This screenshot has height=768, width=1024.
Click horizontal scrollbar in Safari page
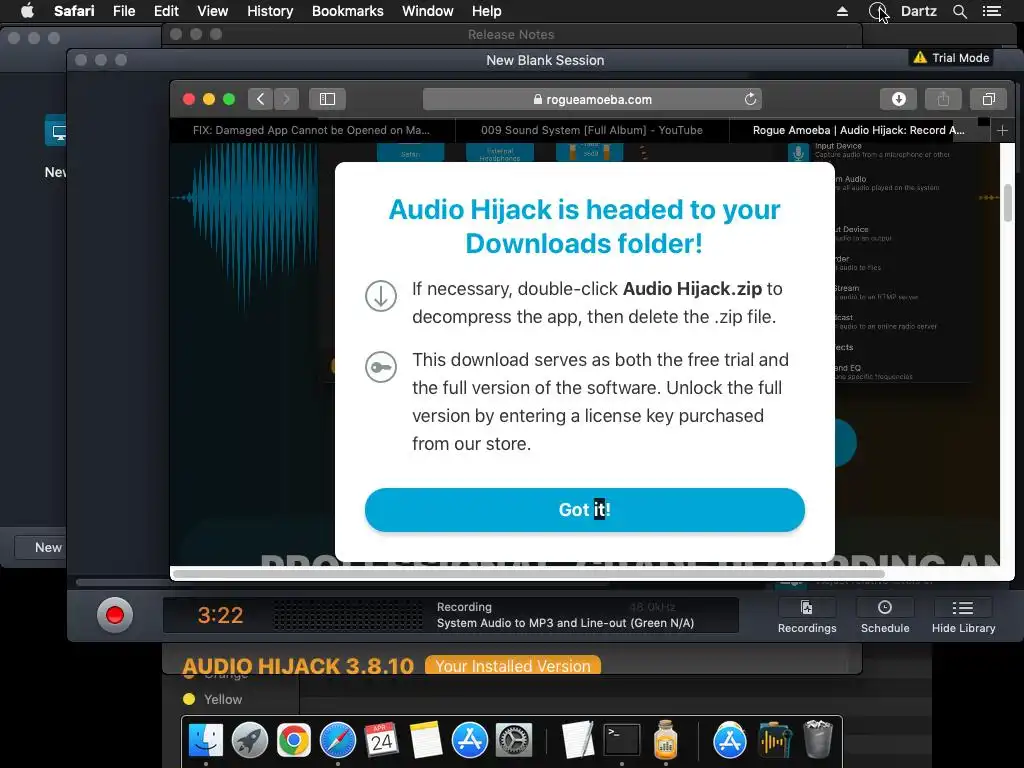tap(528, 574)
